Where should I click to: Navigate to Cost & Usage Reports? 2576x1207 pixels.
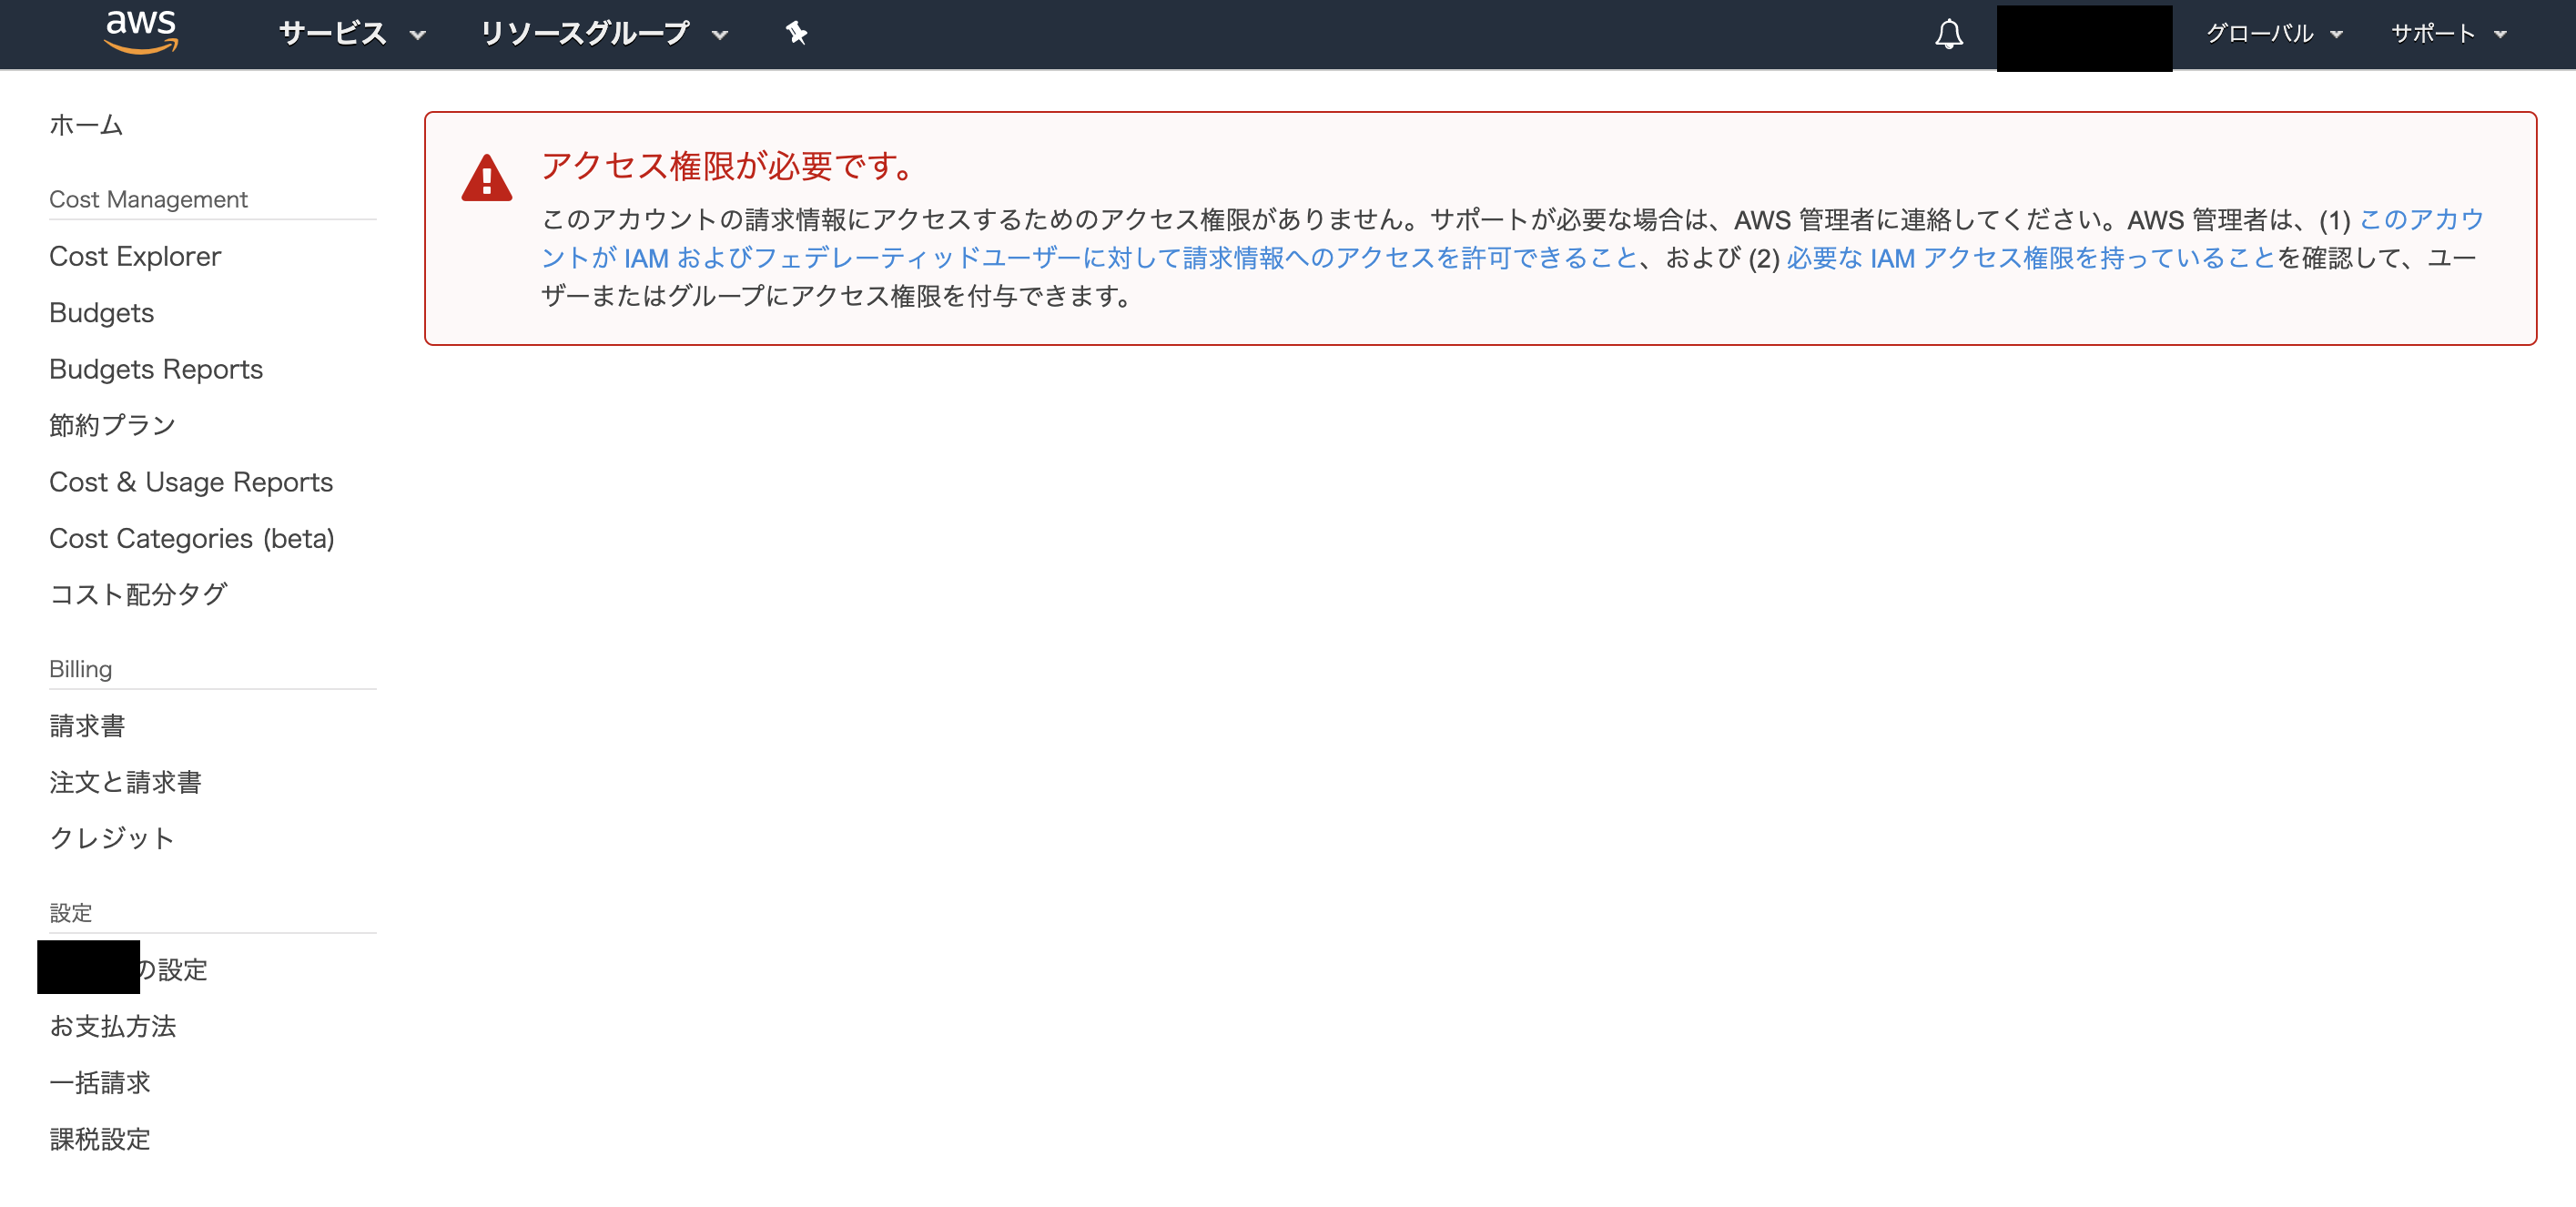[191, 482]
